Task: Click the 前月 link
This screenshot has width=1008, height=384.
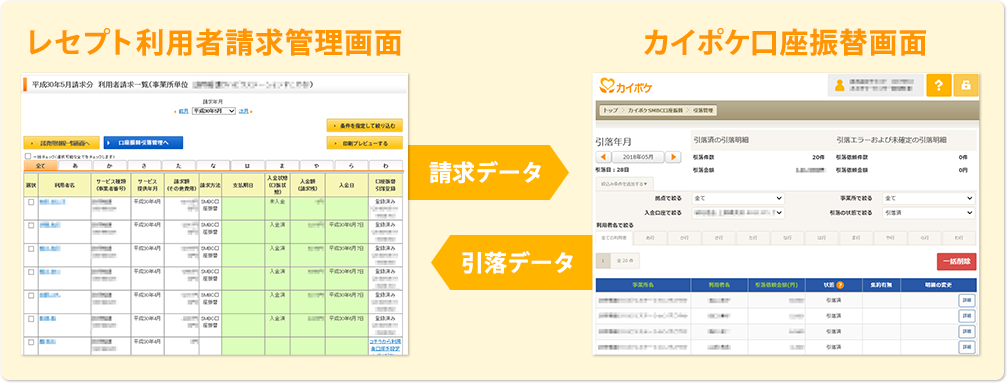Action: click(183, 111)
